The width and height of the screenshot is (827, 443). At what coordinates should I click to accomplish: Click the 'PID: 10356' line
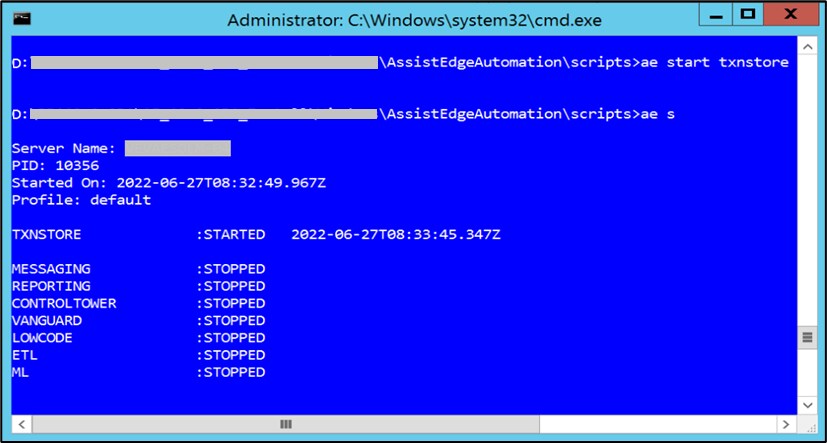(x=55, y=166)
